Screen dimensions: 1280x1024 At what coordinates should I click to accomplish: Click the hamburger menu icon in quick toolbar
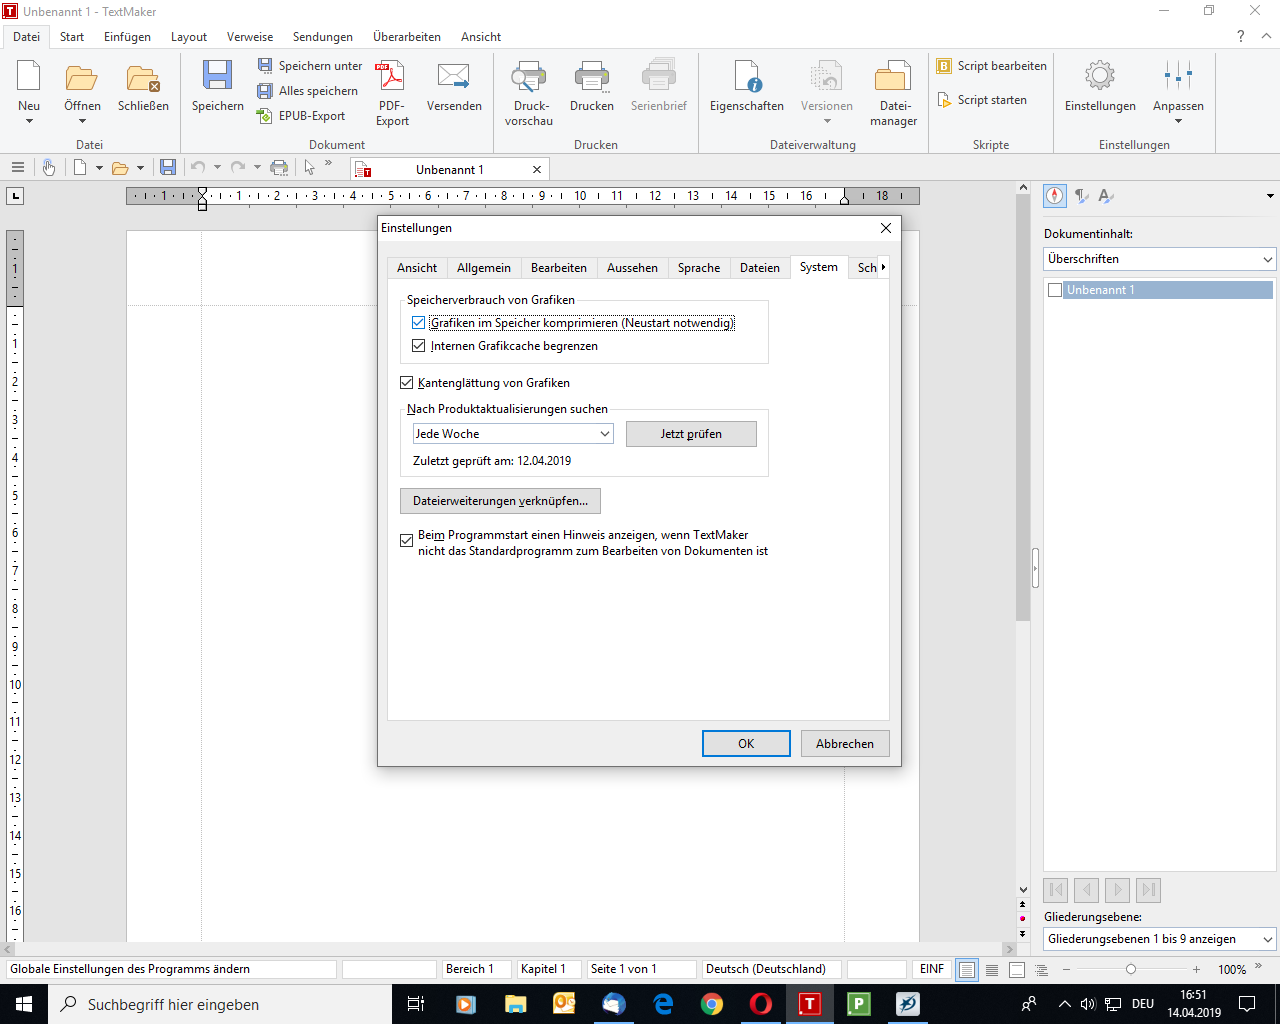[x=17, y=167]
